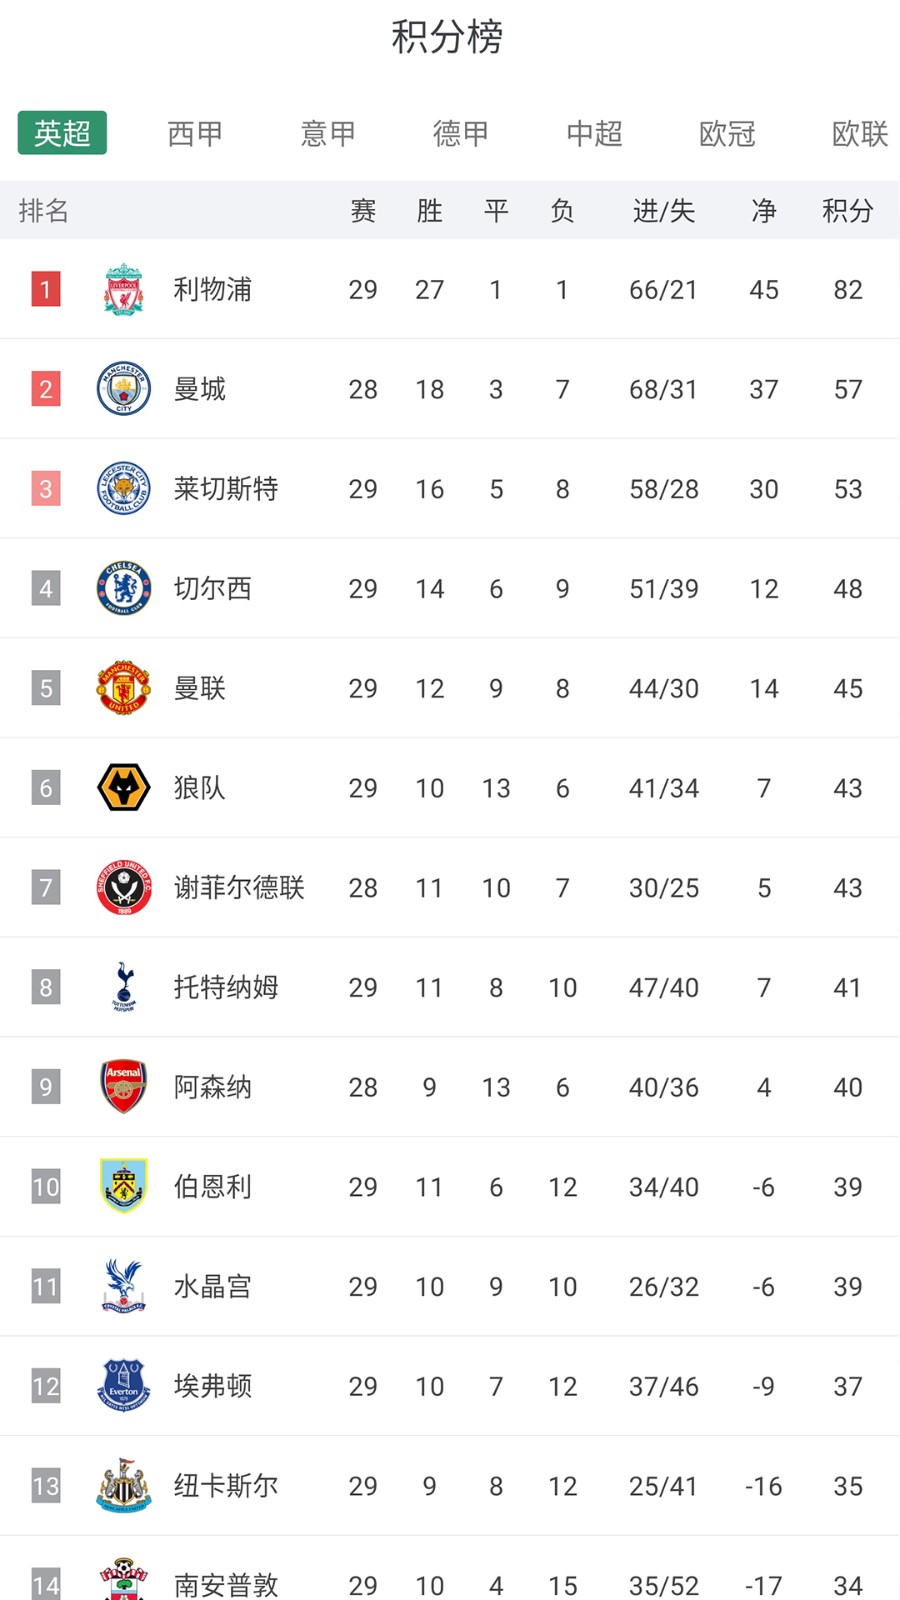Tap the Everton club badge
The image size is (900, 1600).
point(124,1386)
